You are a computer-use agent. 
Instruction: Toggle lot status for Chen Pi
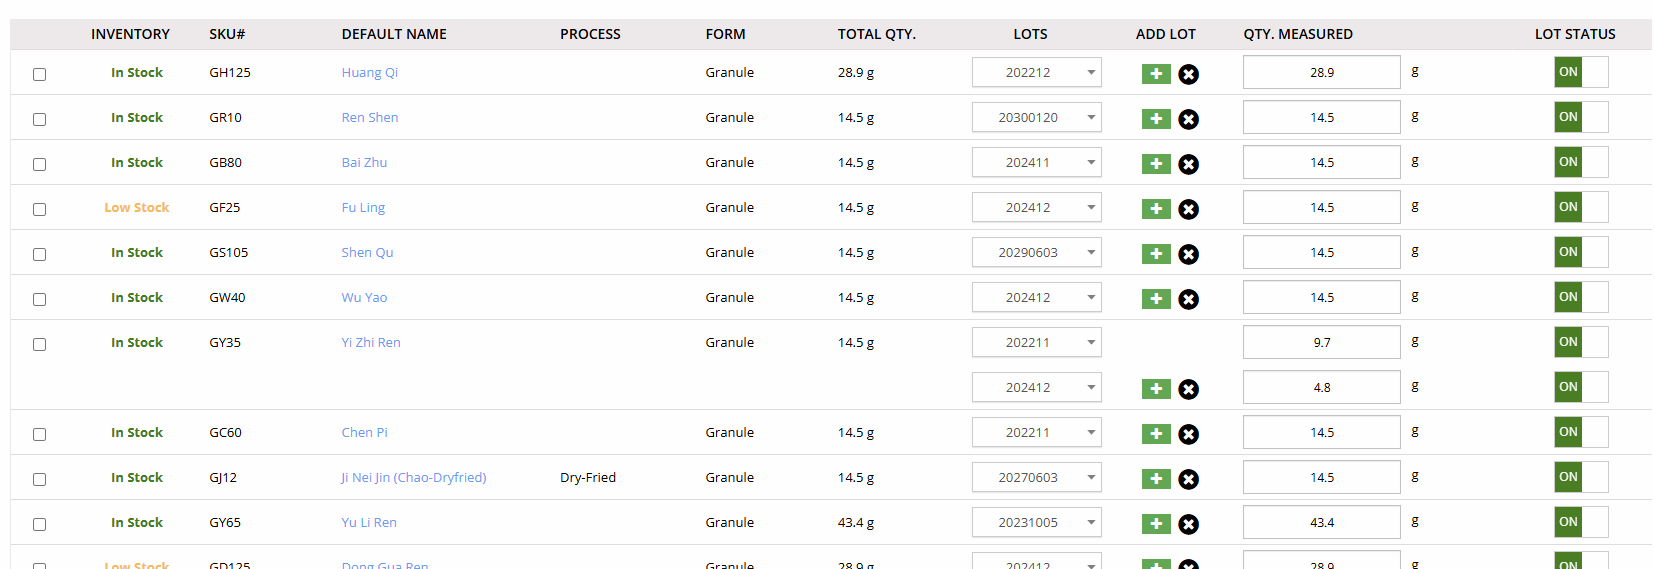pyautogui.click(x=1580, y=432)
